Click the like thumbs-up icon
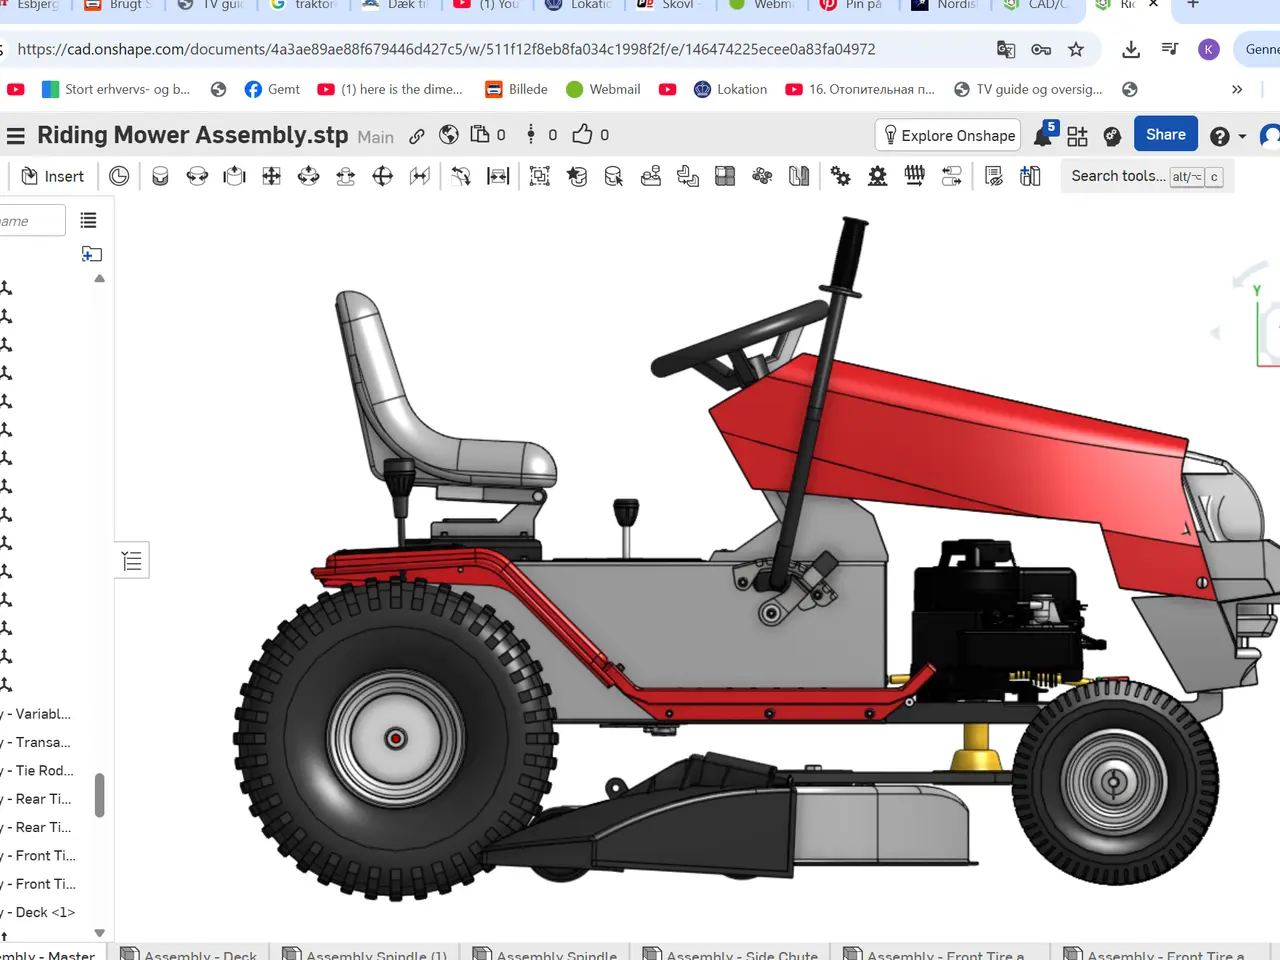This screenshot has width=1280, height=960. (582, 134)
